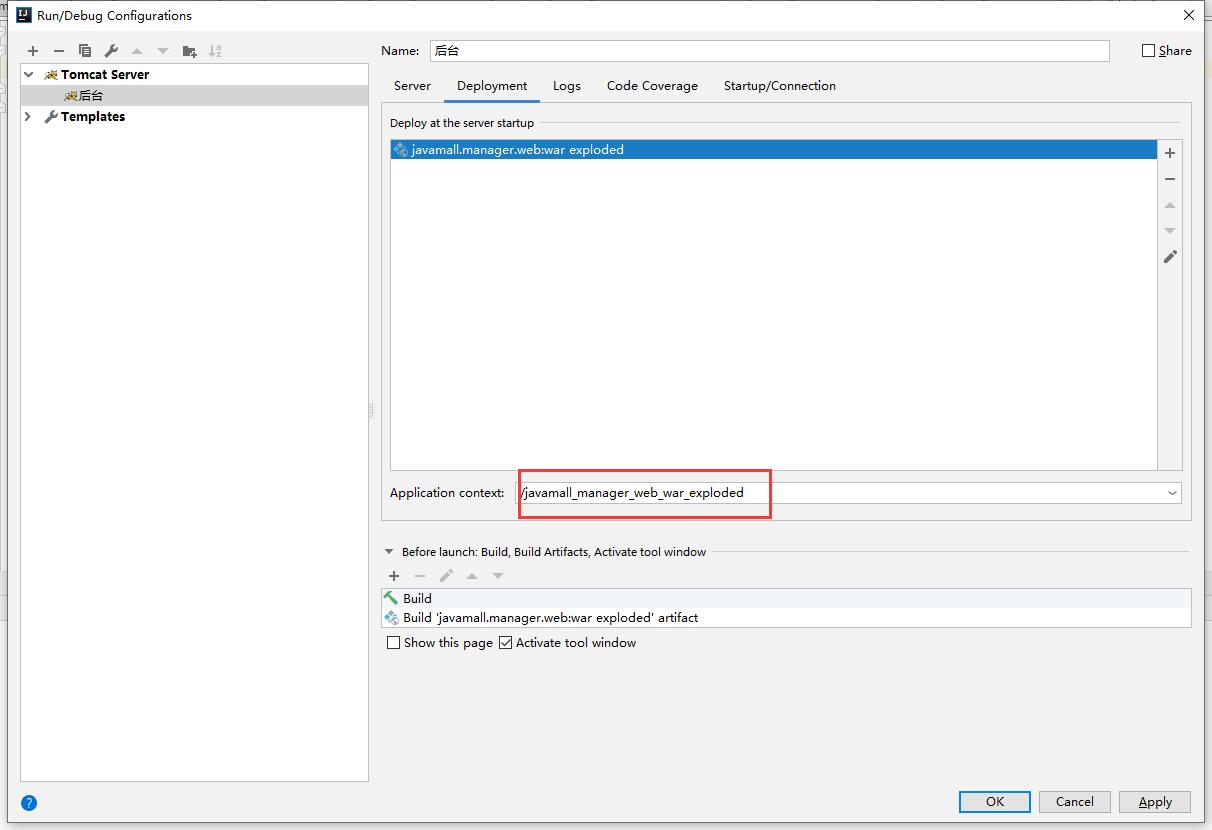
Task: Copy the selected configuration
Action: 85,51
